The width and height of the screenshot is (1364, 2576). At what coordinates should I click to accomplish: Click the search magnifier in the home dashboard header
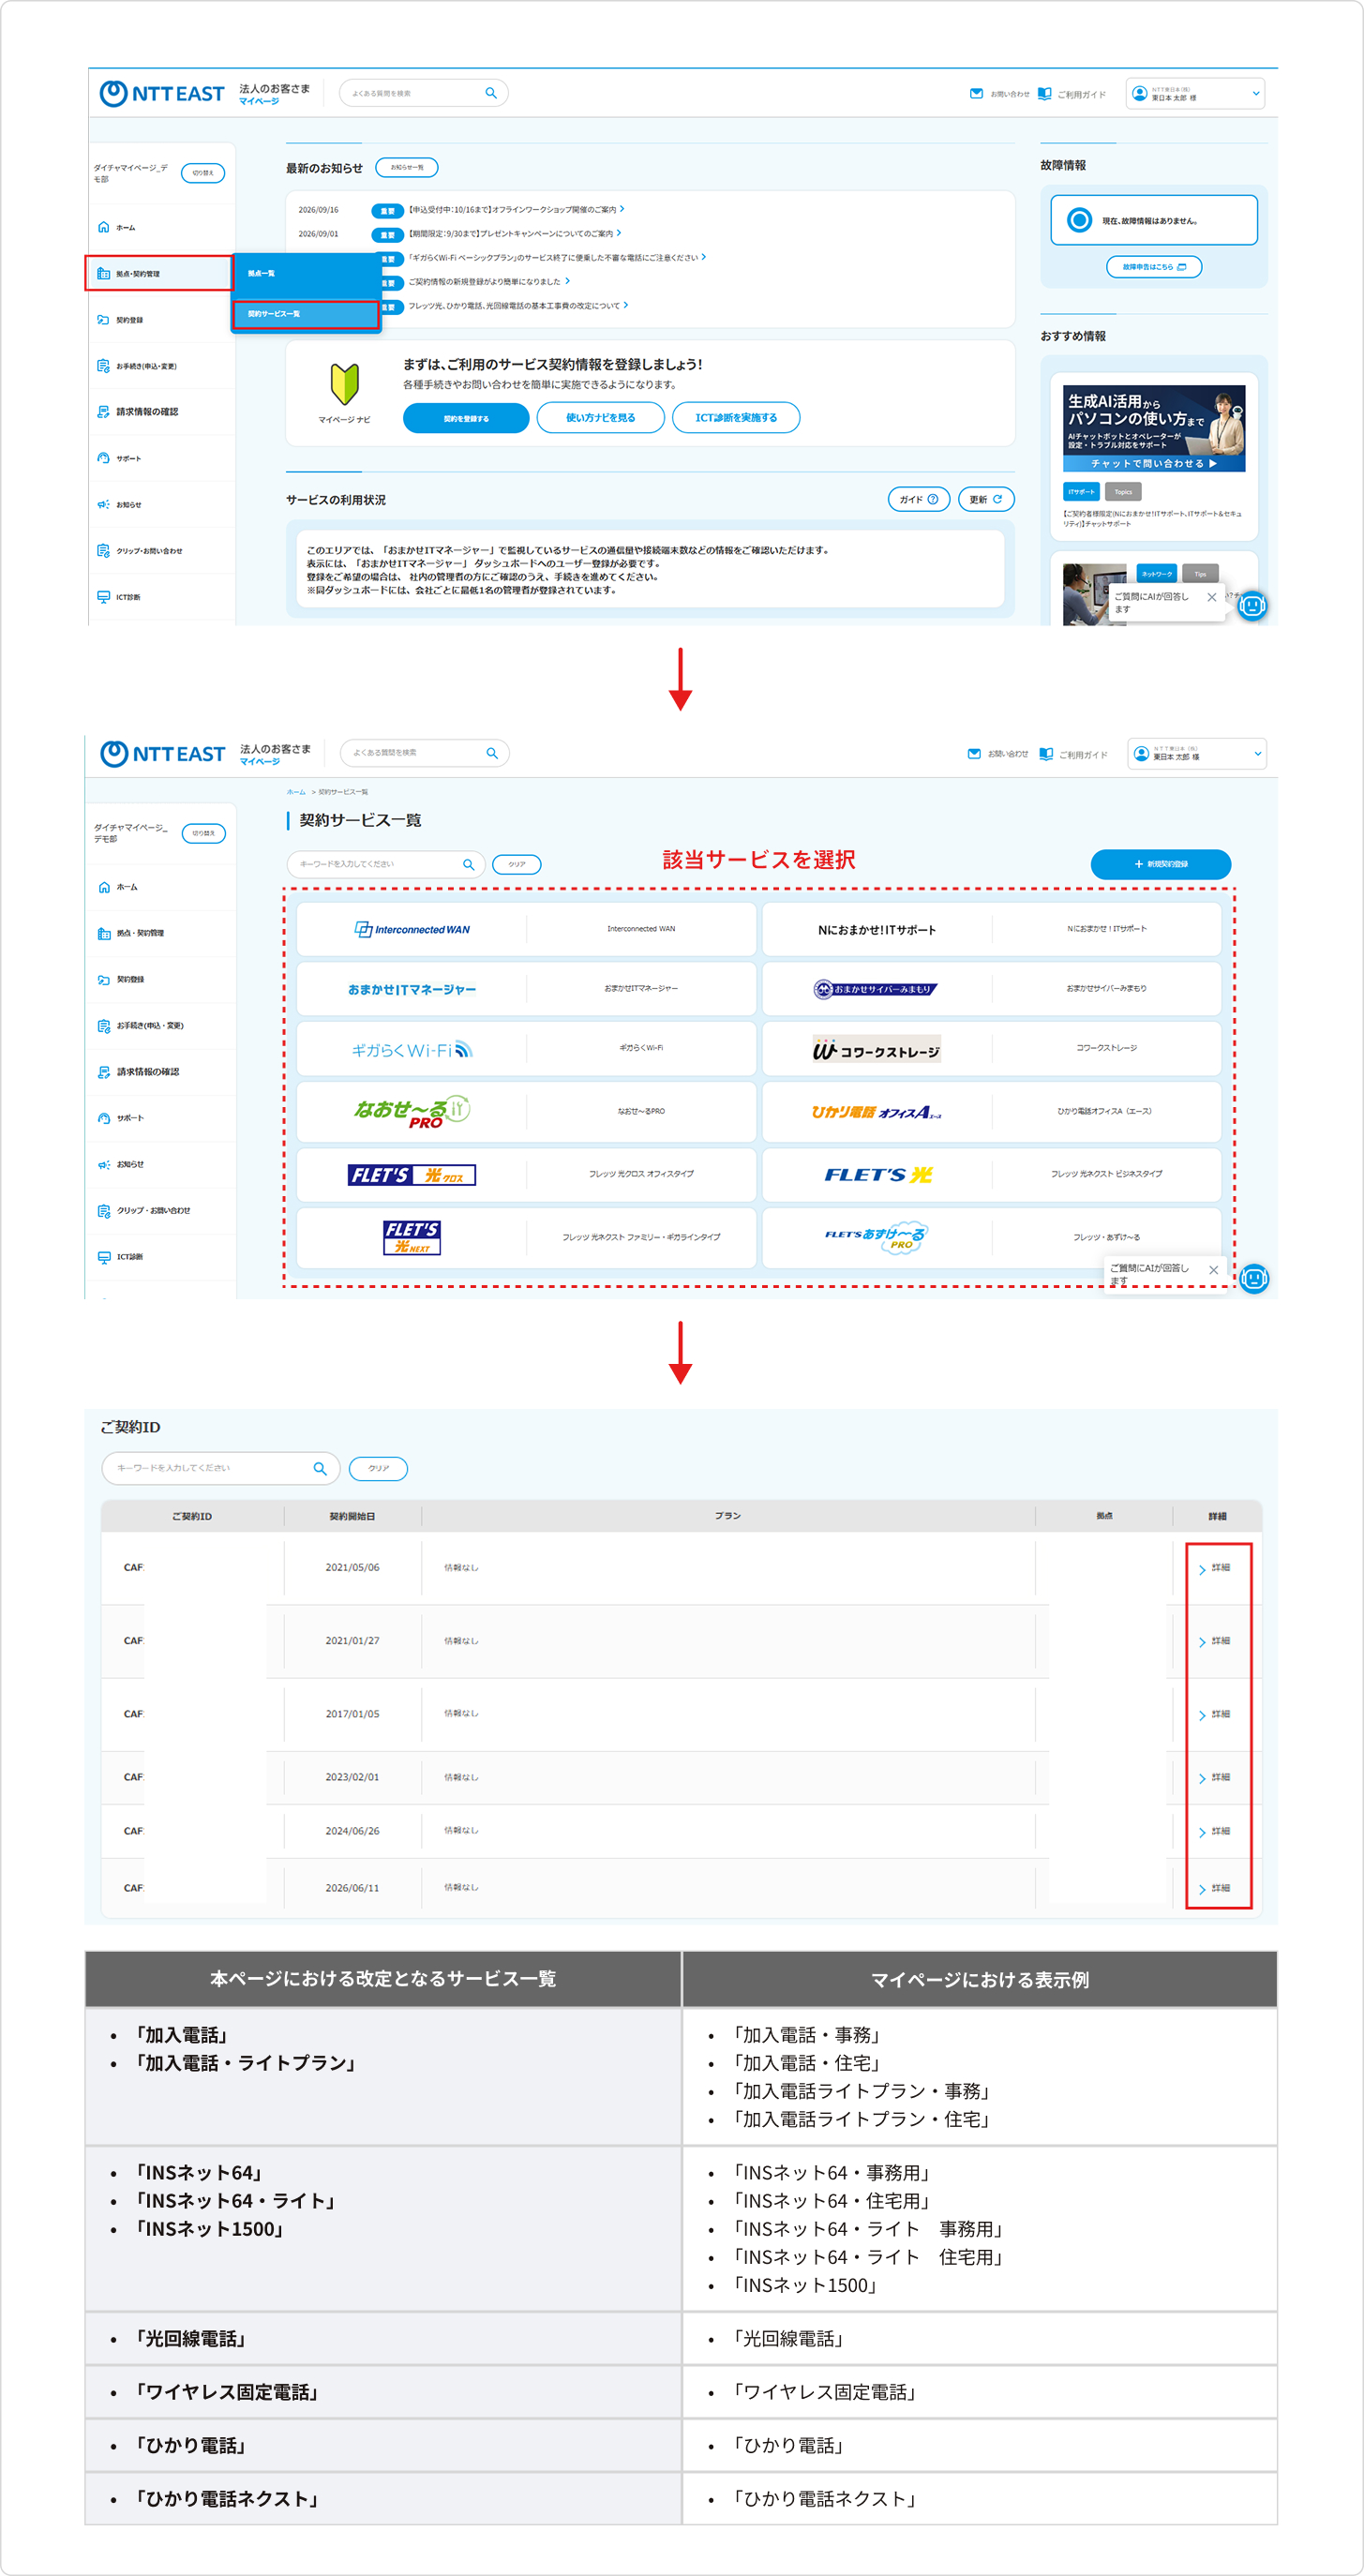[x=491, y=93]
